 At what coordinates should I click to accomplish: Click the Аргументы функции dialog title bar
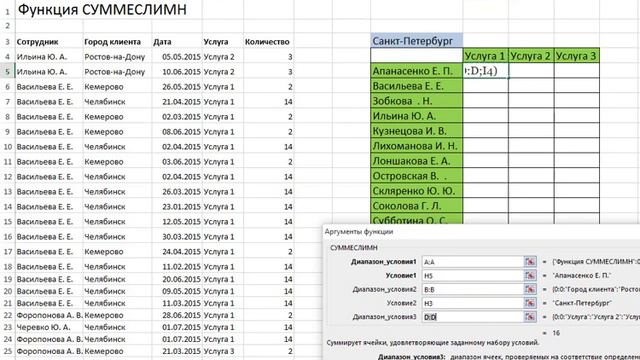coord(481,231)
